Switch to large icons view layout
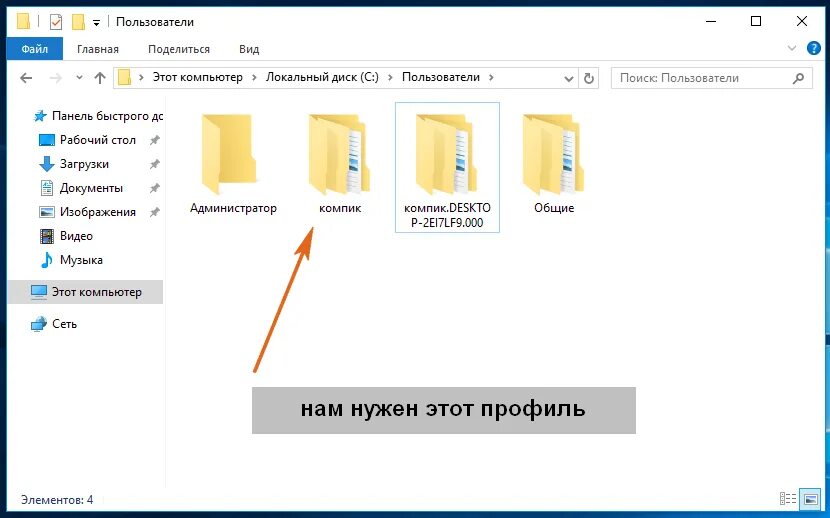The width and height of the screenshot is (830, 518). coord(810,498)
